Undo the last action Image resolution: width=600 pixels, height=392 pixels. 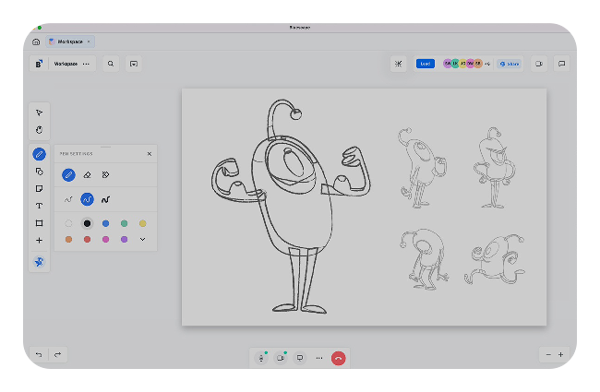pyautogui.click(x=39, y=354)
